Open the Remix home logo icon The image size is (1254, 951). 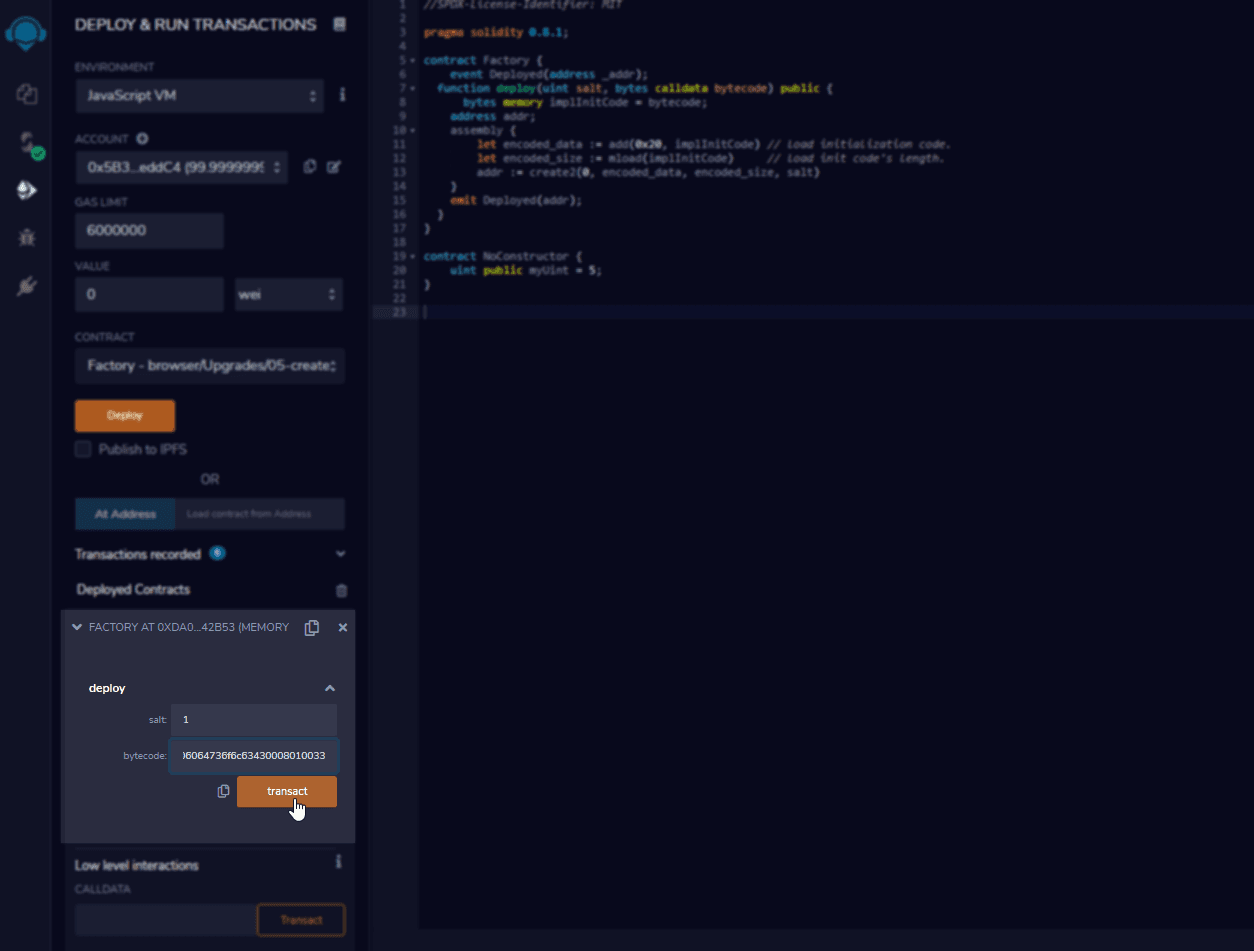(x=25, y=32)
